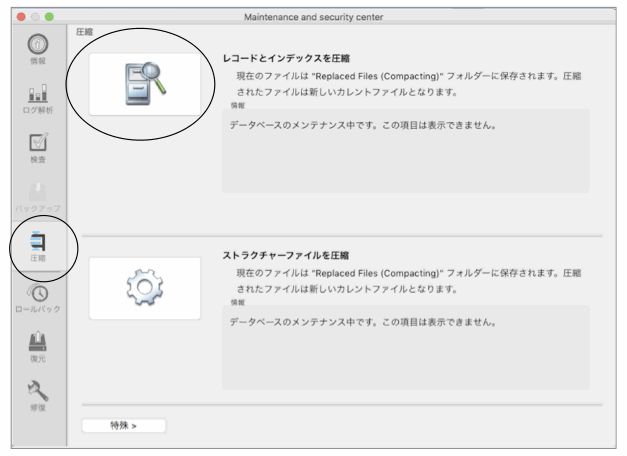Click the compact structure file gear button
This screenshot has height=456, width=627.
click(x=144, y=288)
